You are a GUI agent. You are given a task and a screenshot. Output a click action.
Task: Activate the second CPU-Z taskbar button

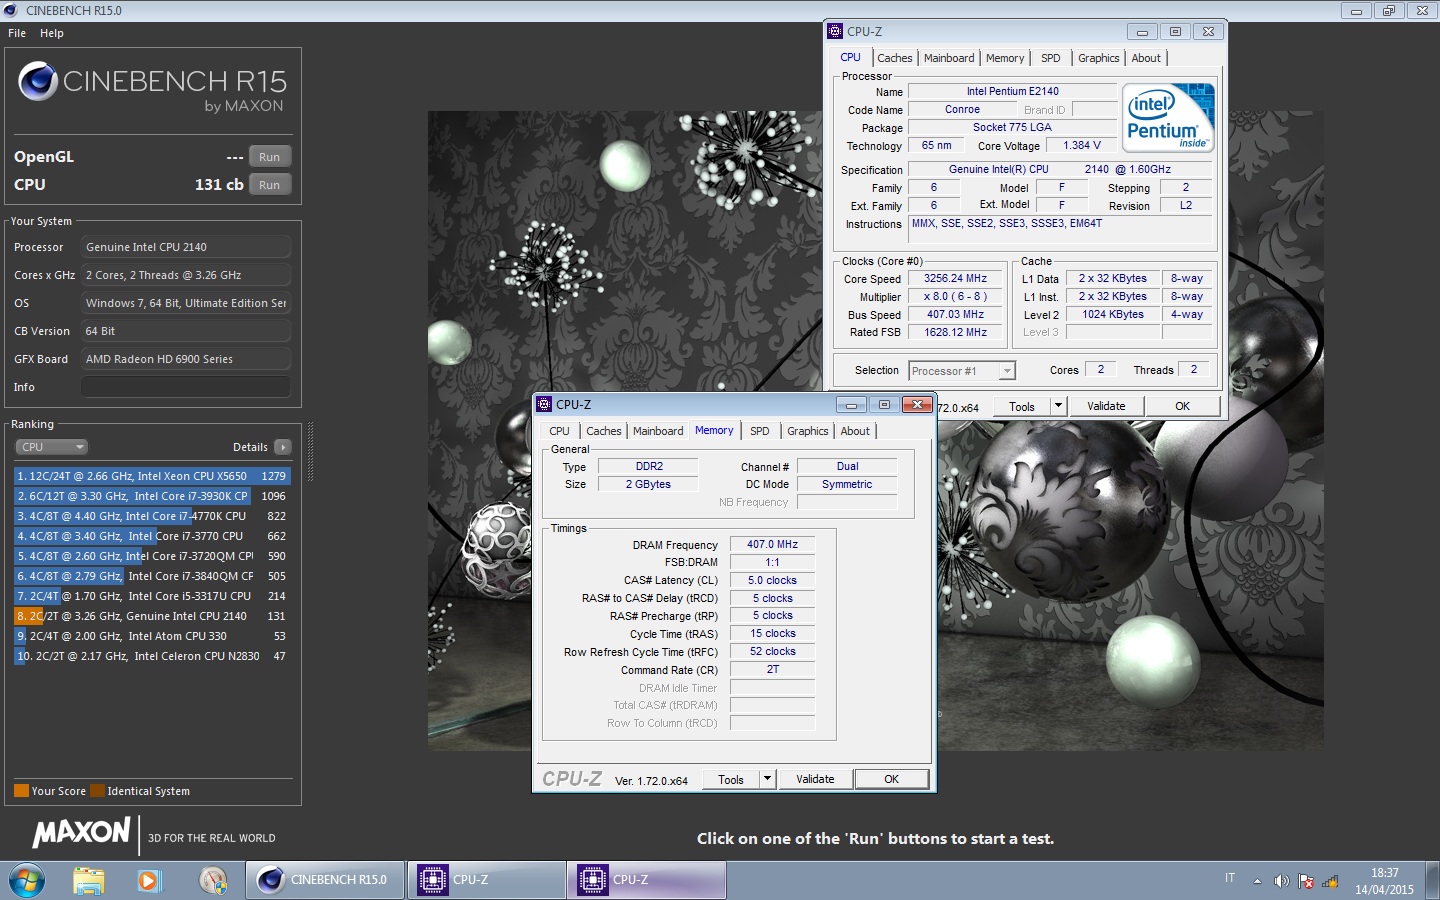tap(646, 880)
